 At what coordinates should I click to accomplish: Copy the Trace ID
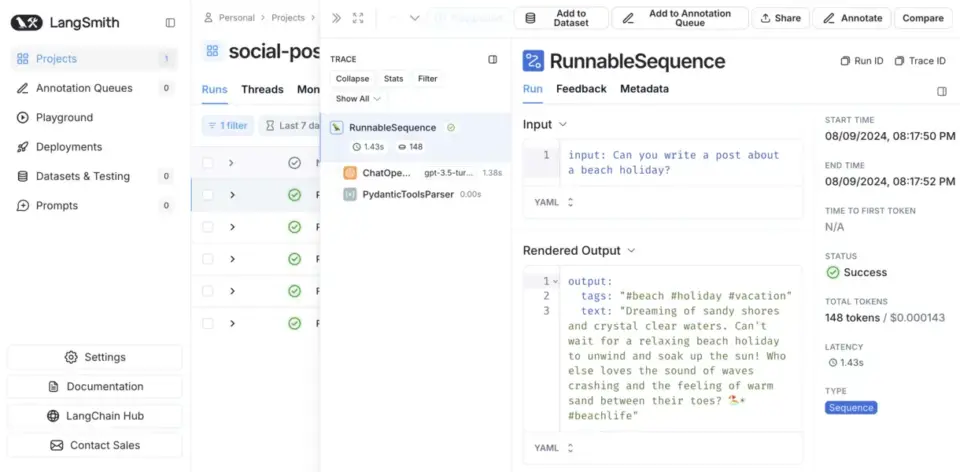click(920, 61)
